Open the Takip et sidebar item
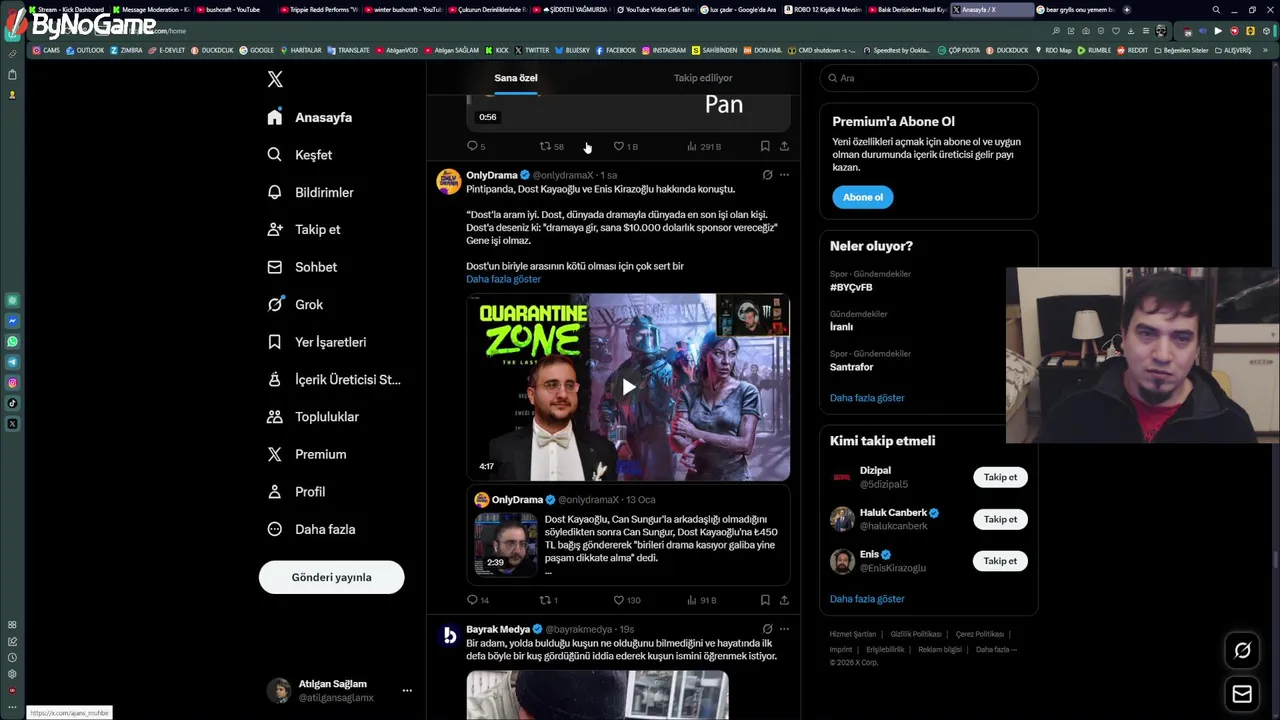 click(x=304, y=229)
